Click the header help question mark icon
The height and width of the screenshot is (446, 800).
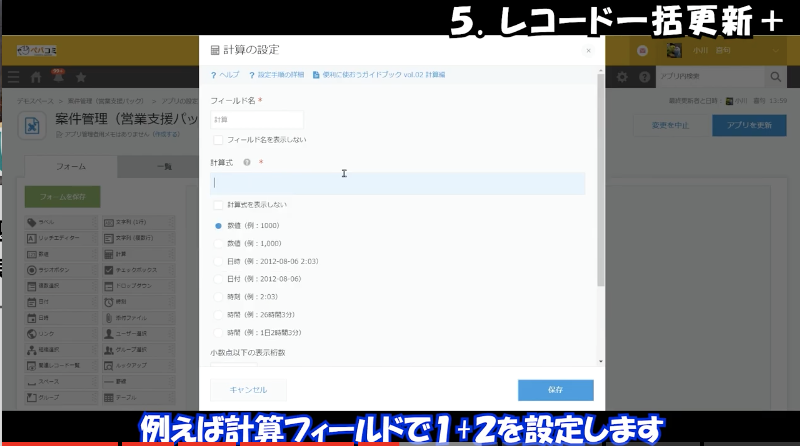(642, 77)
